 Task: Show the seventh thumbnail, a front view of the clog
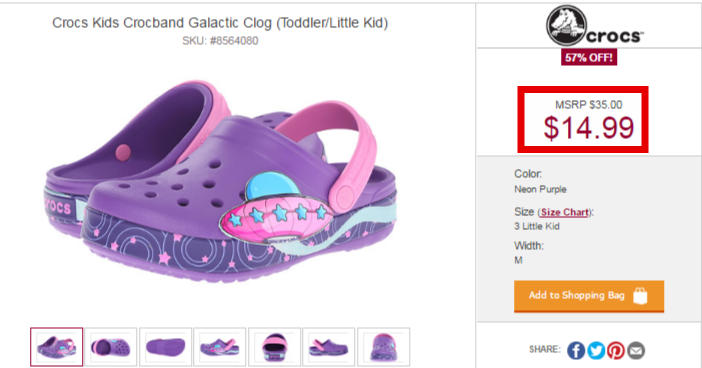point(383,347)
